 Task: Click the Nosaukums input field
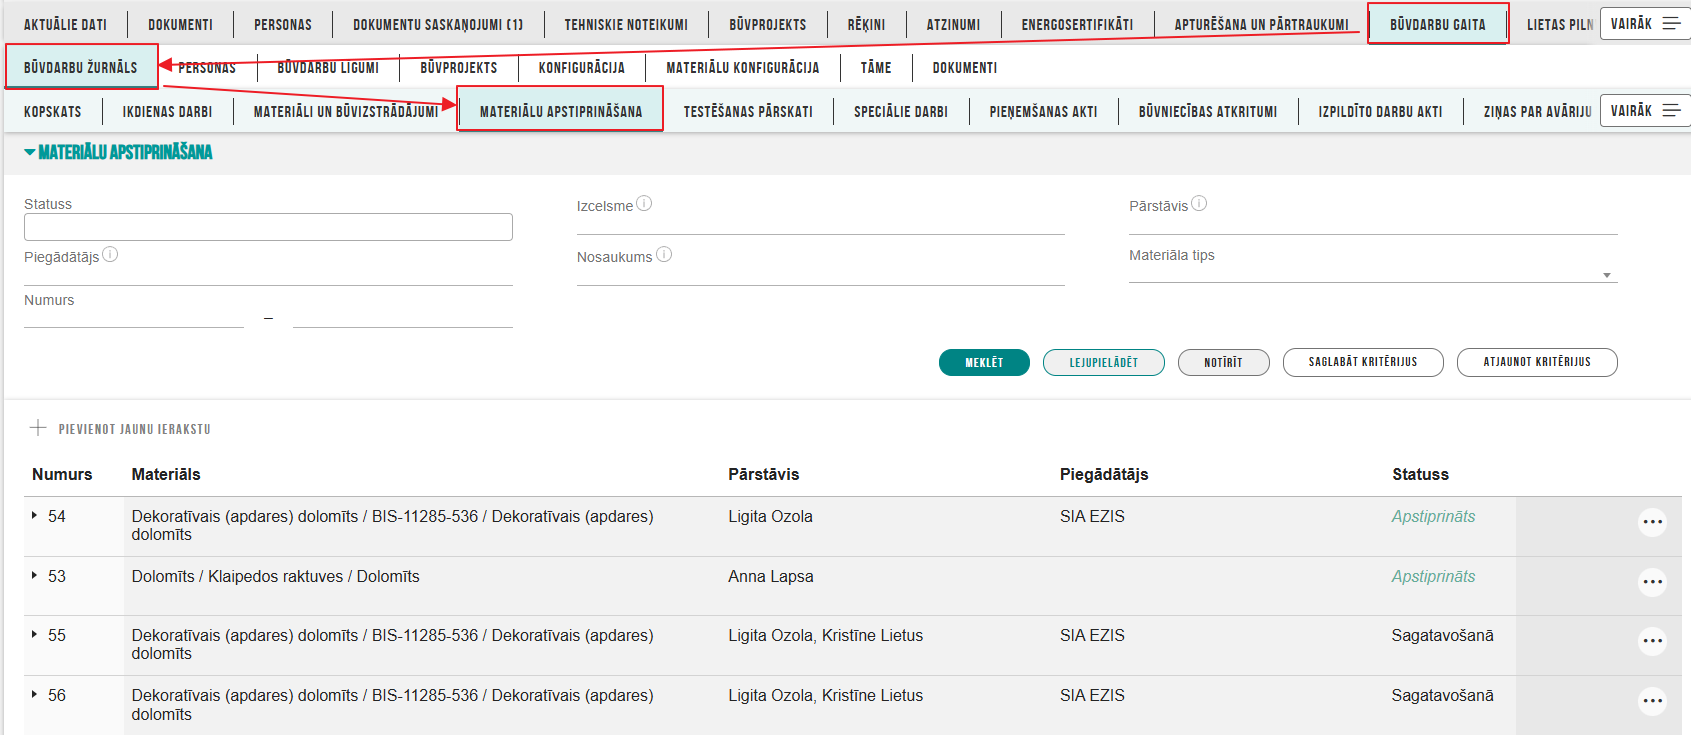coord(821,275)
